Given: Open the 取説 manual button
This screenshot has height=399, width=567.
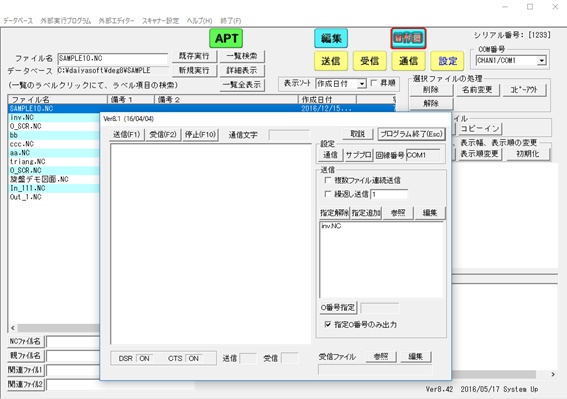Looking at the screenshot, I should [358, 134].
